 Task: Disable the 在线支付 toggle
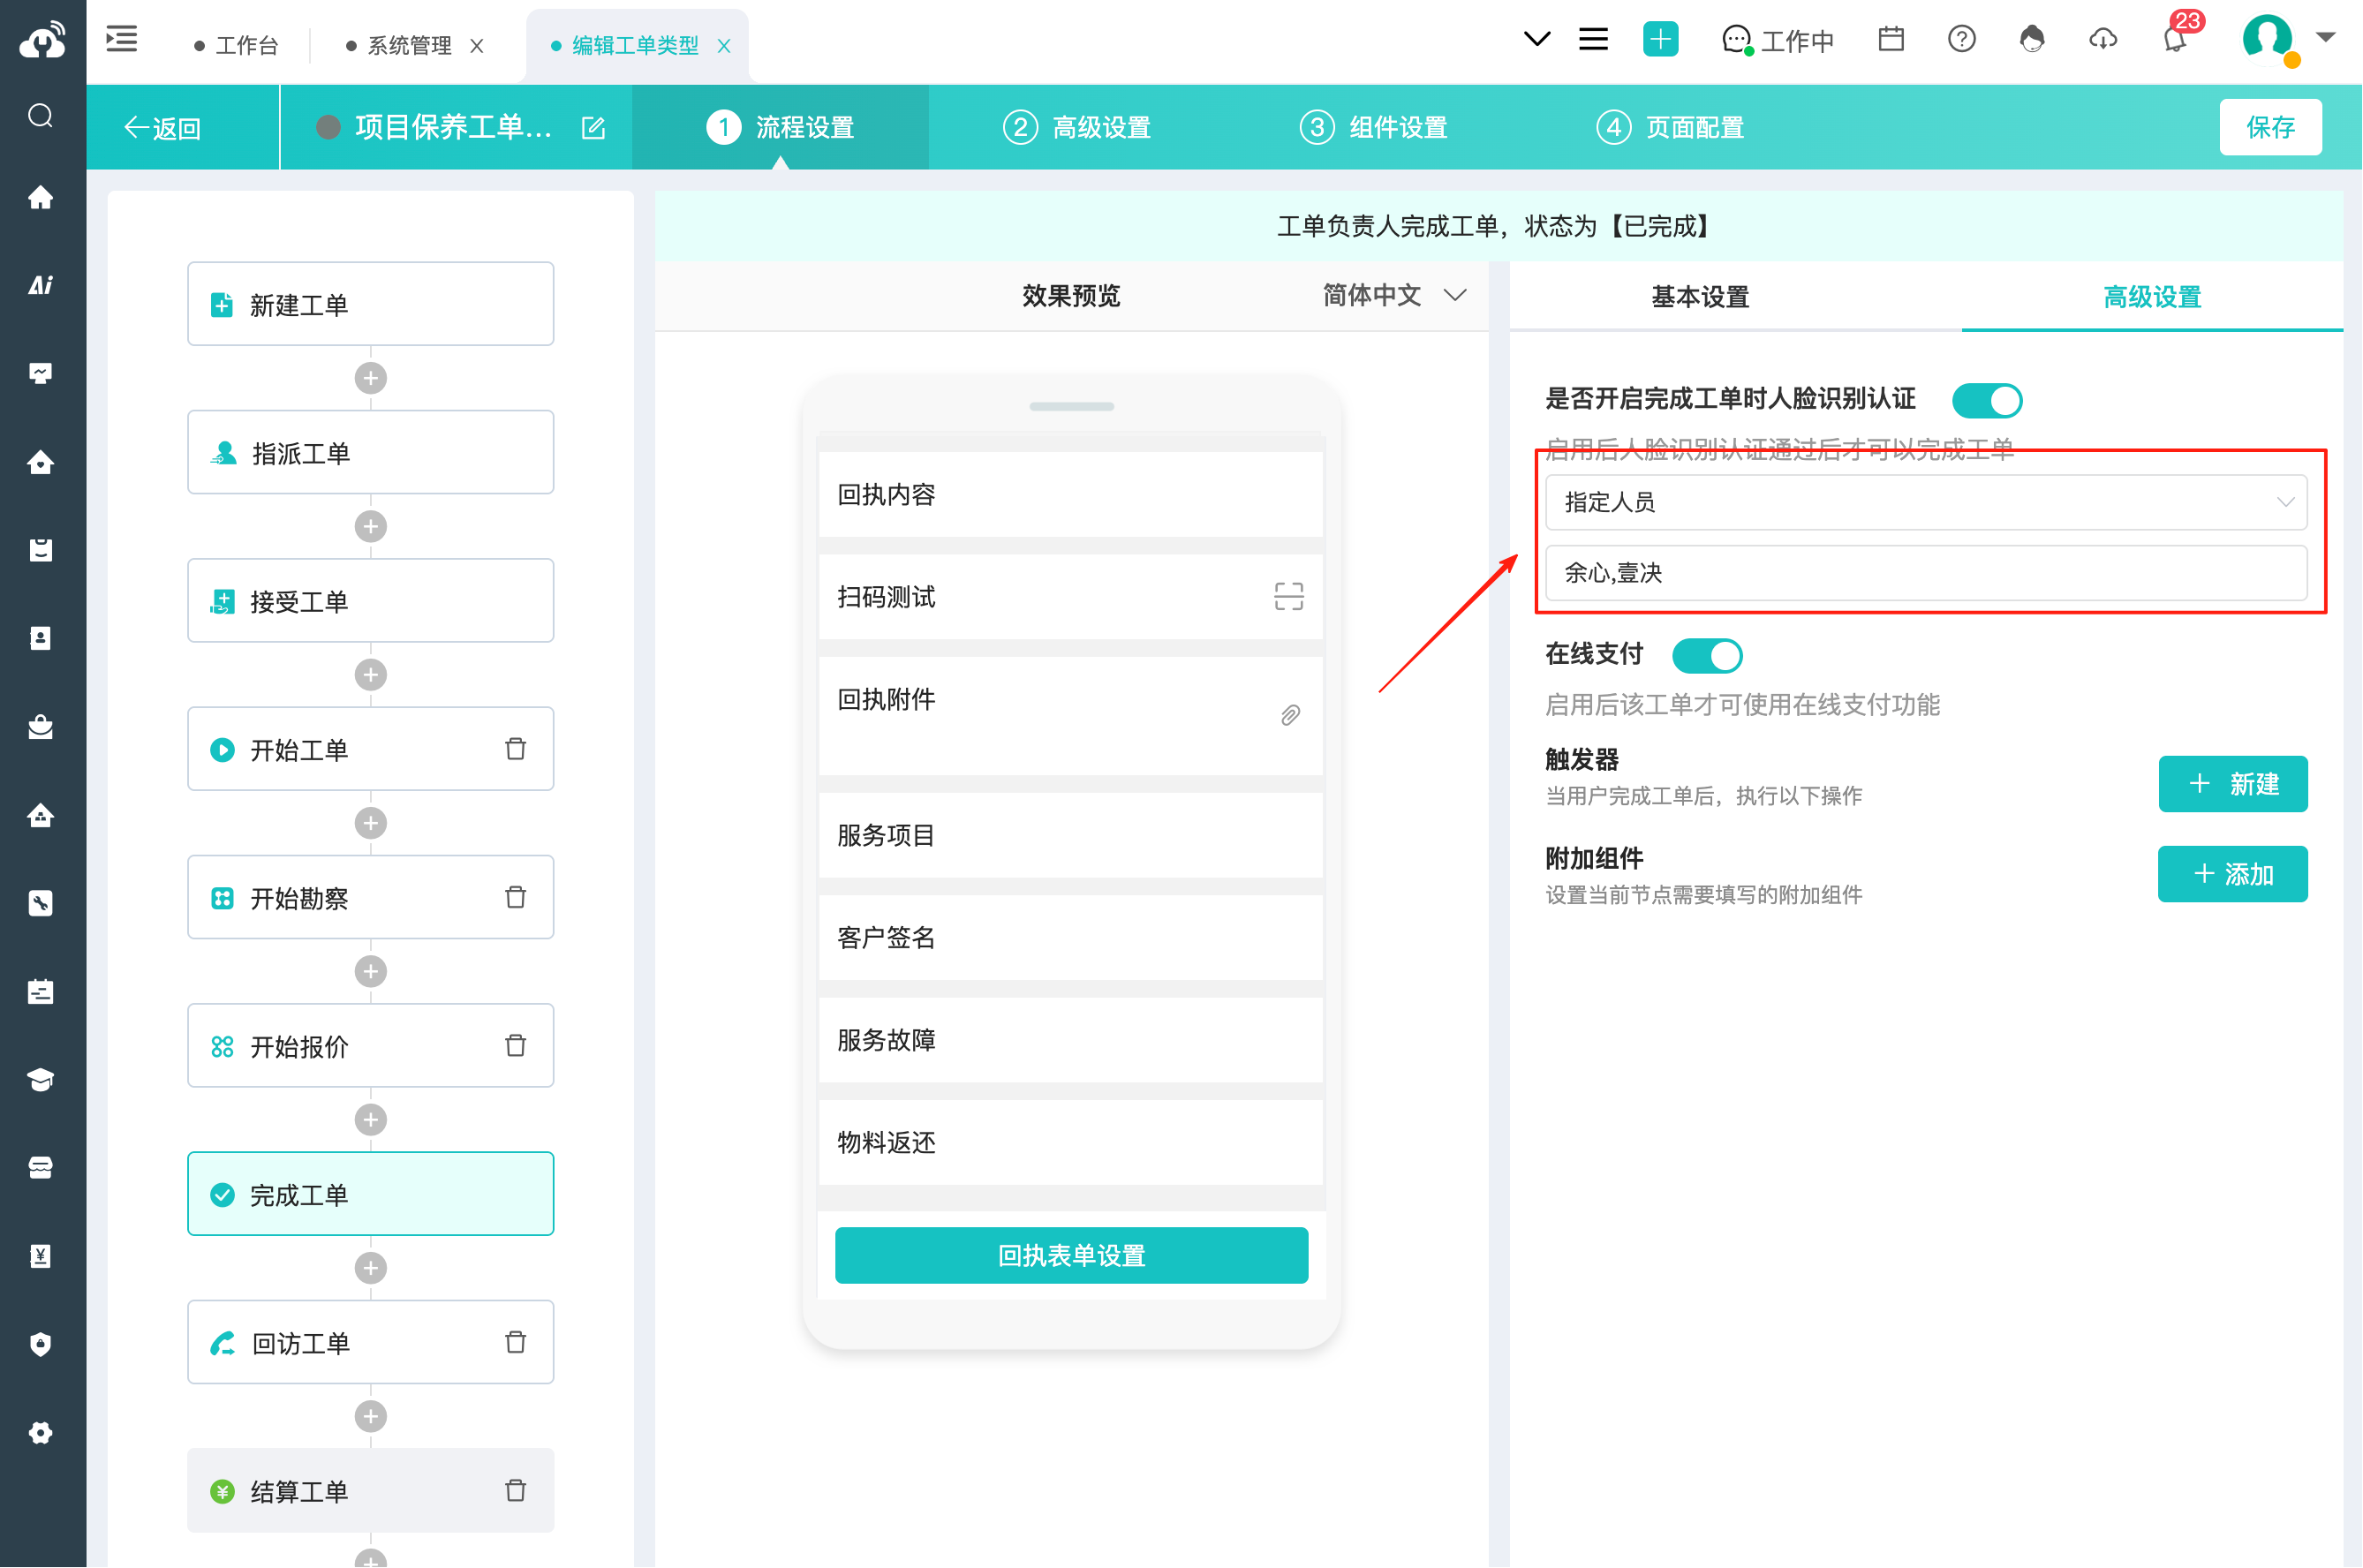click(1707, 656)
